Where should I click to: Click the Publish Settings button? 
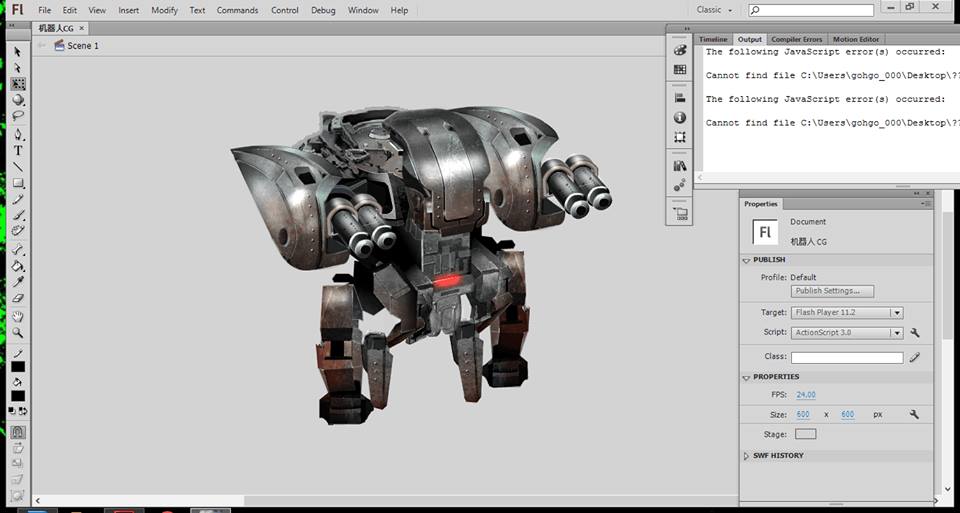(x=833, y=291)
